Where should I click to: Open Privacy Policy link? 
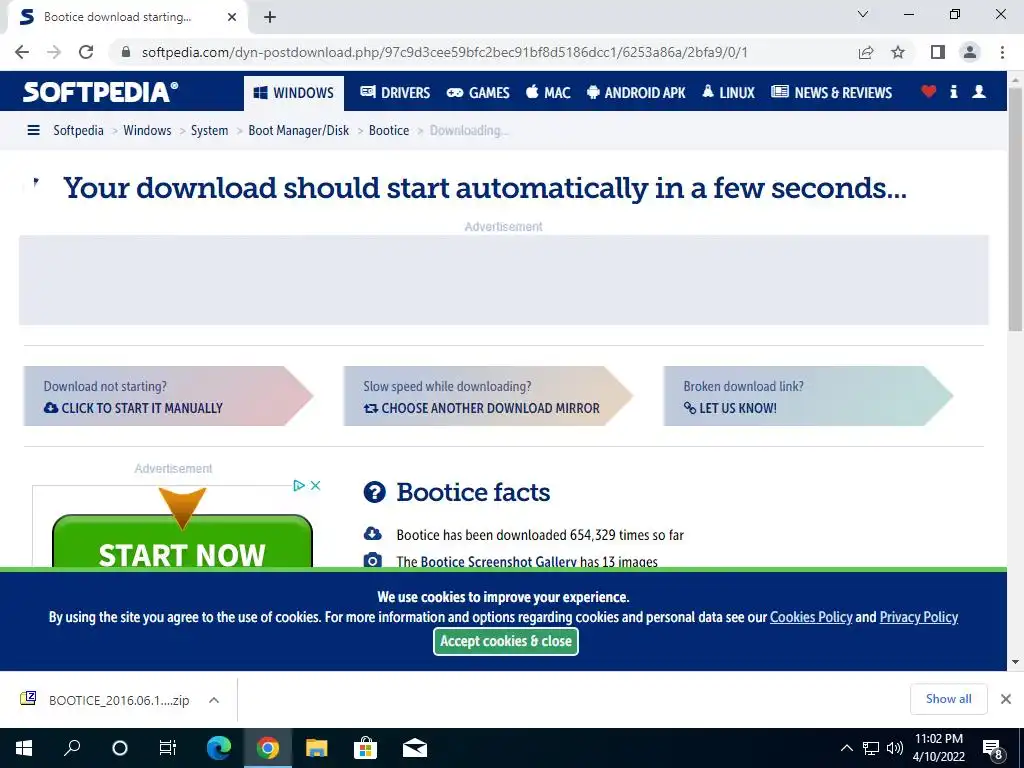pos(919,617)
